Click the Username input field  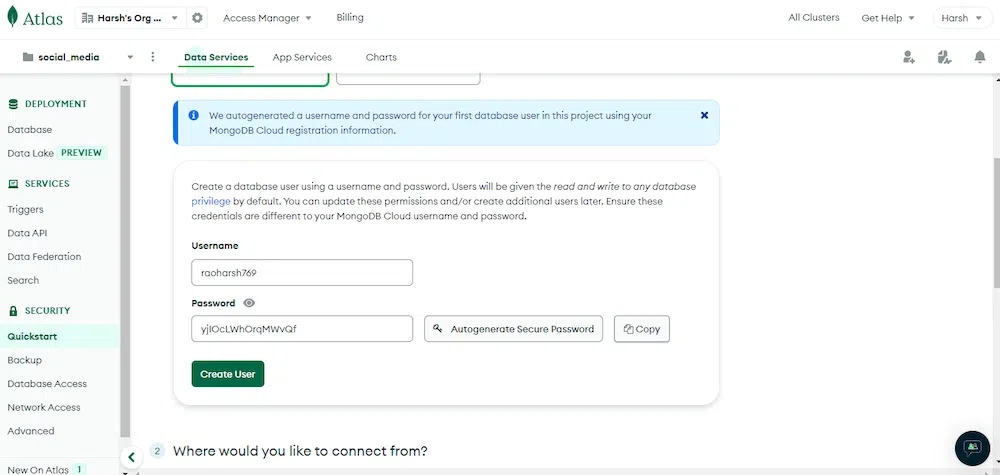click(302, 273)
